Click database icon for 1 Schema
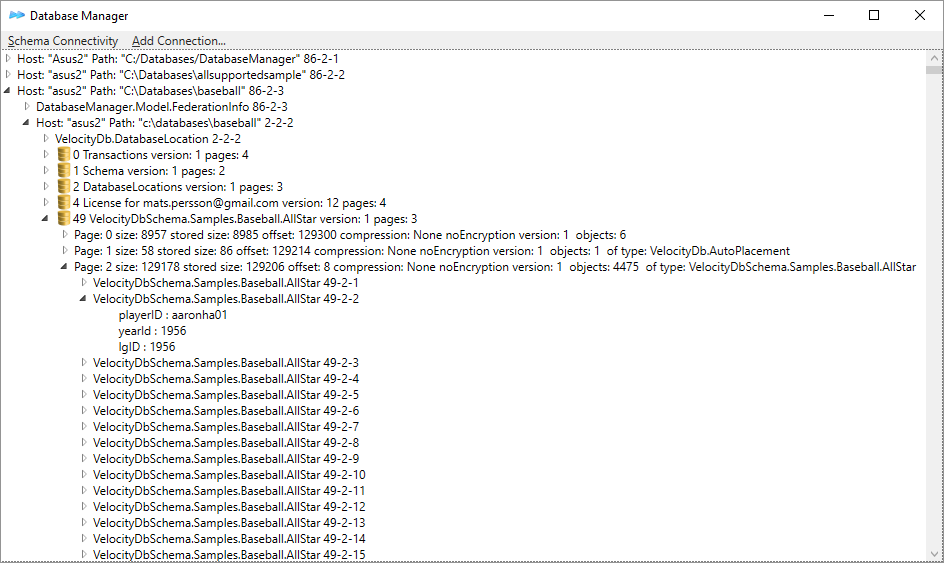 click(64, 171)
